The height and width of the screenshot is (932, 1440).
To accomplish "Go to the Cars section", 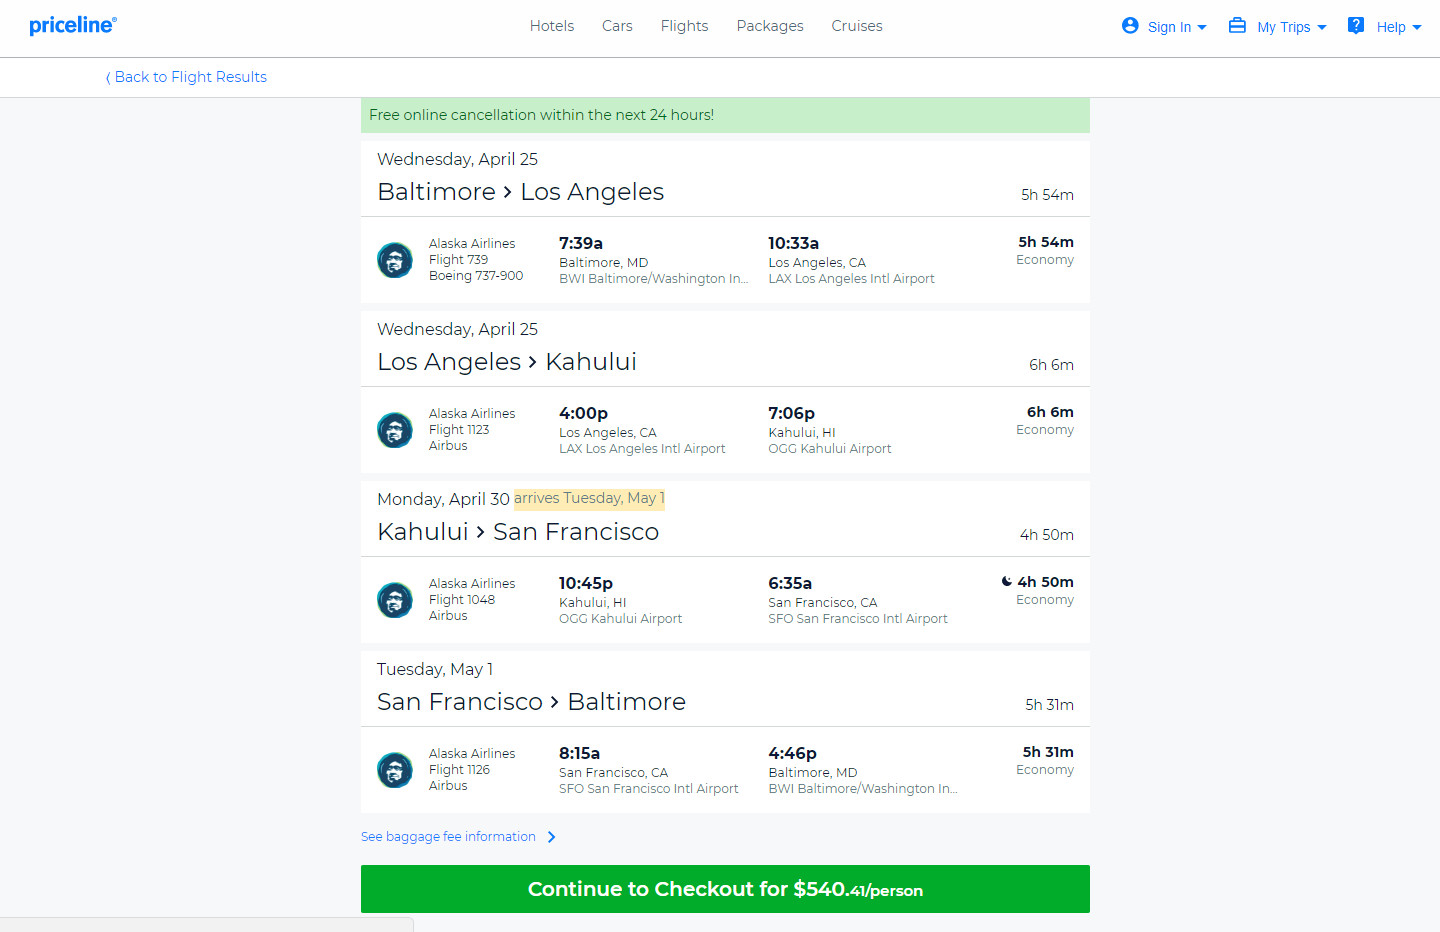I will tap(617, 26).
